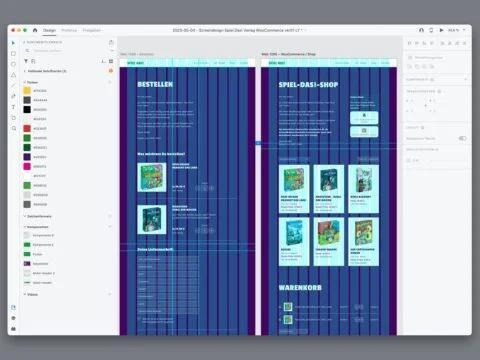Collapse the Zeichenformate section

pyautogui.click(x=25, y=216)
